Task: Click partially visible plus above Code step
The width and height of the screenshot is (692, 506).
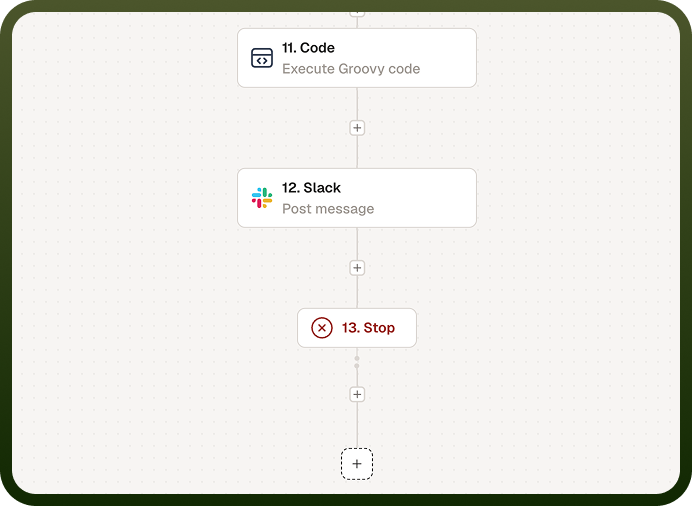Action: (357, 14)
